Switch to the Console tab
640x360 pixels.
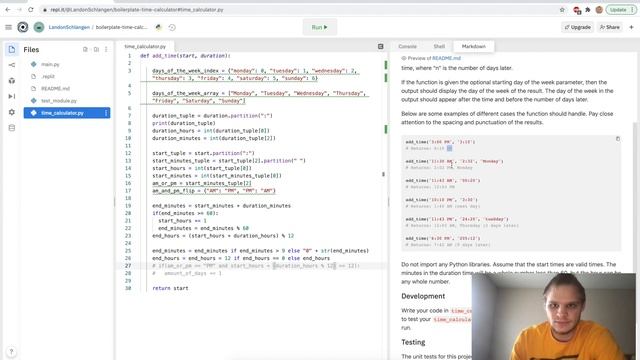pyautogui.click(x=407, y=47)
